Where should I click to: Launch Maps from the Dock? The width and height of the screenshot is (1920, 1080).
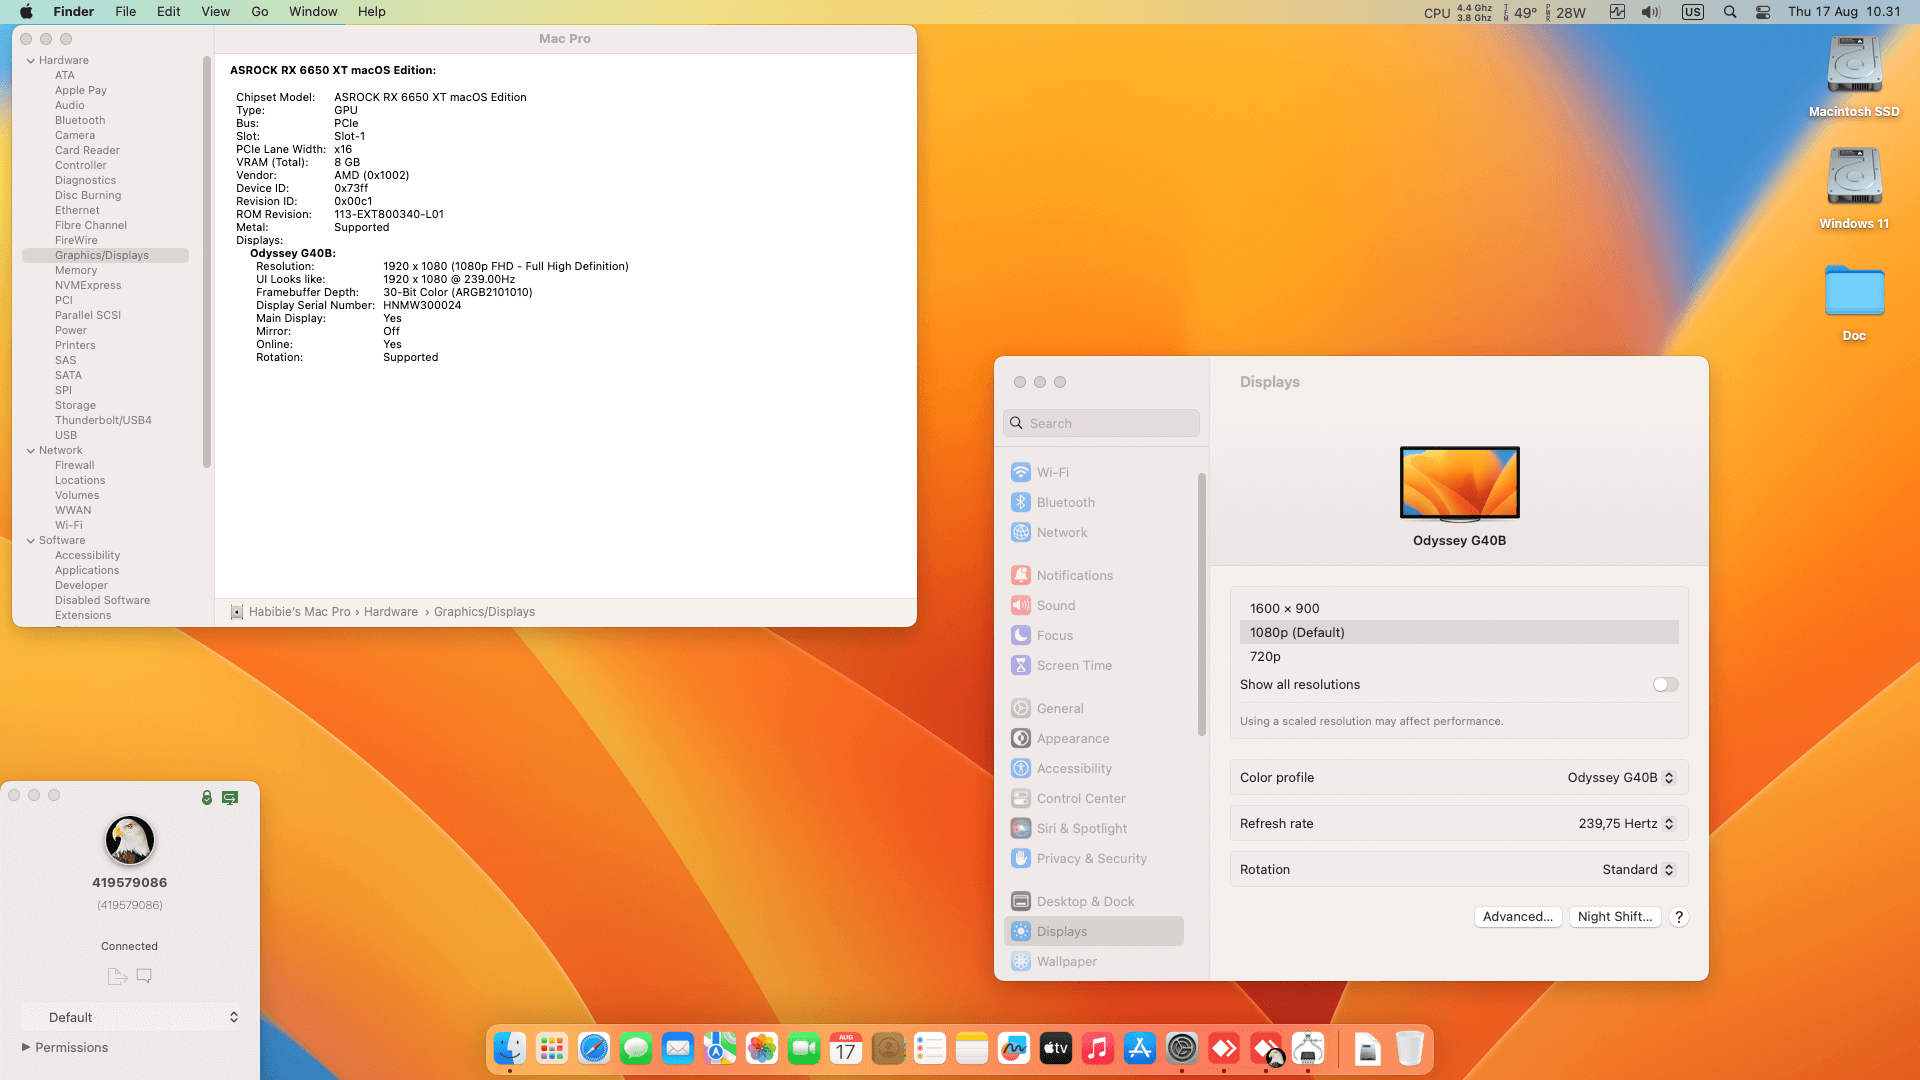click(x=720, y=1048)
